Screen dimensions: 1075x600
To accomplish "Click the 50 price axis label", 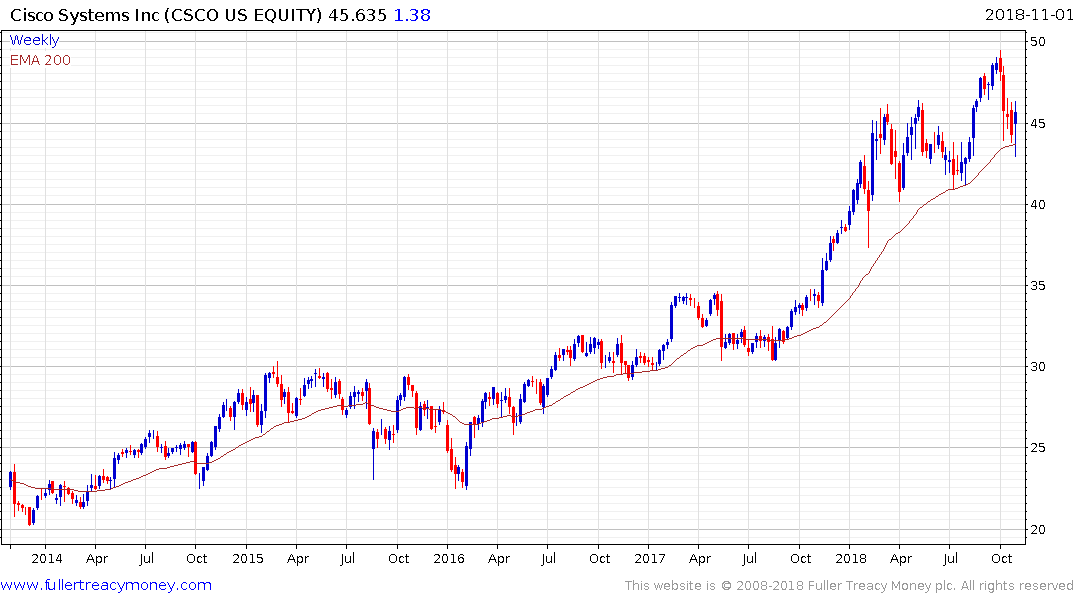I will 1038,42.
